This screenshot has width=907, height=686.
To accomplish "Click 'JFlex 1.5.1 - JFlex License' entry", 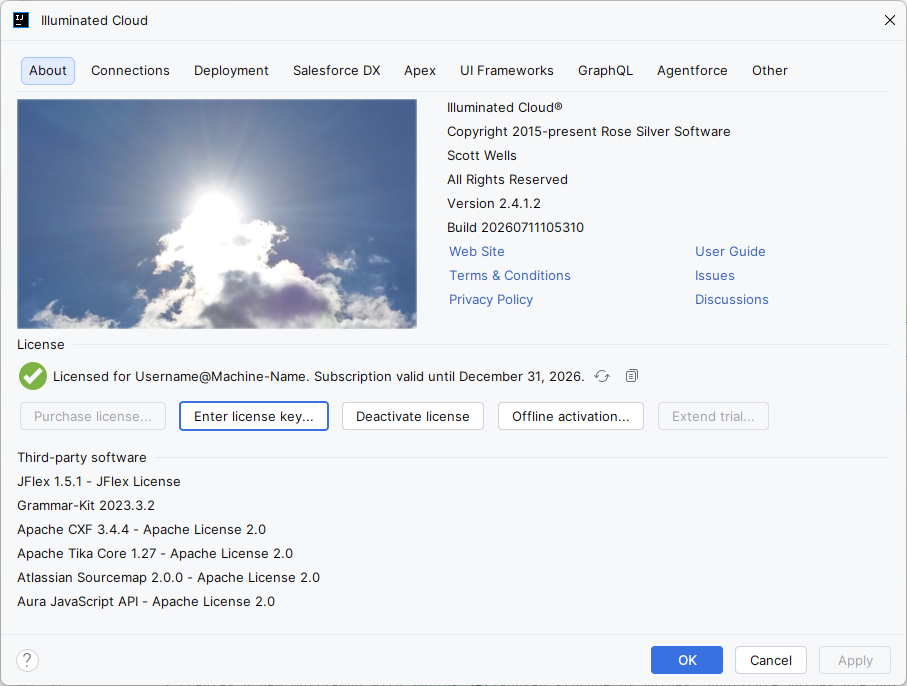I will pyautogui.click(x=99, y=481).
